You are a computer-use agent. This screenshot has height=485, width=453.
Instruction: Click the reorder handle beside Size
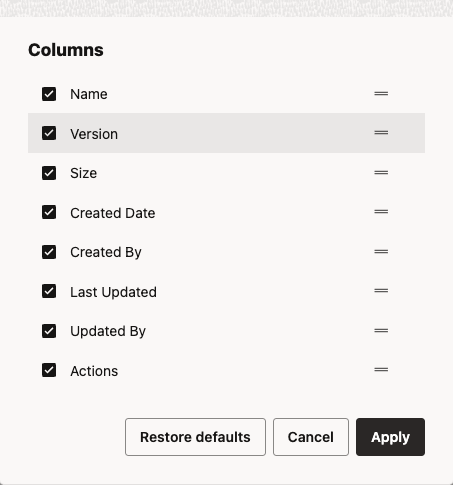(x=381, y=173)
